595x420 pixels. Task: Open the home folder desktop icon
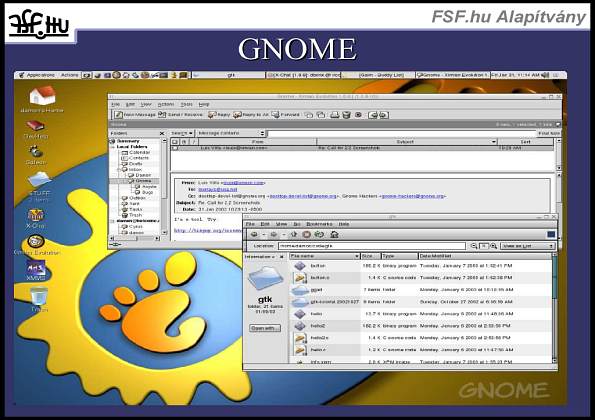click(x=42, y=95)
